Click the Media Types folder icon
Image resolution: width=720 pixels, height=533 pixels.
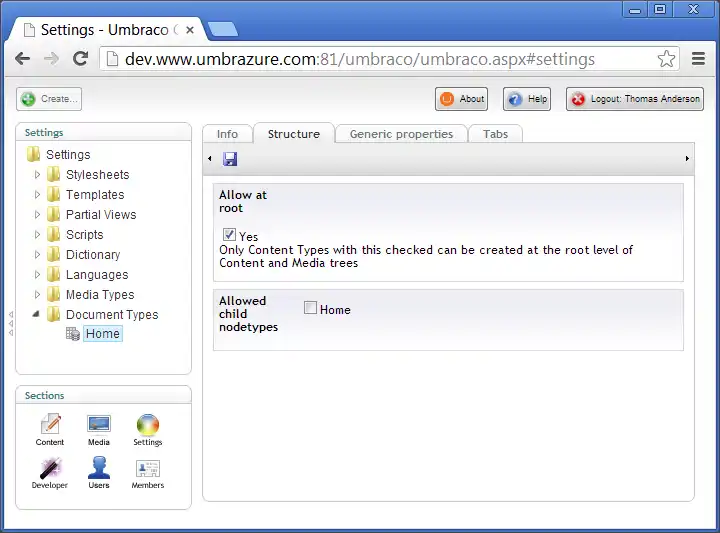(x=54, y=294)
